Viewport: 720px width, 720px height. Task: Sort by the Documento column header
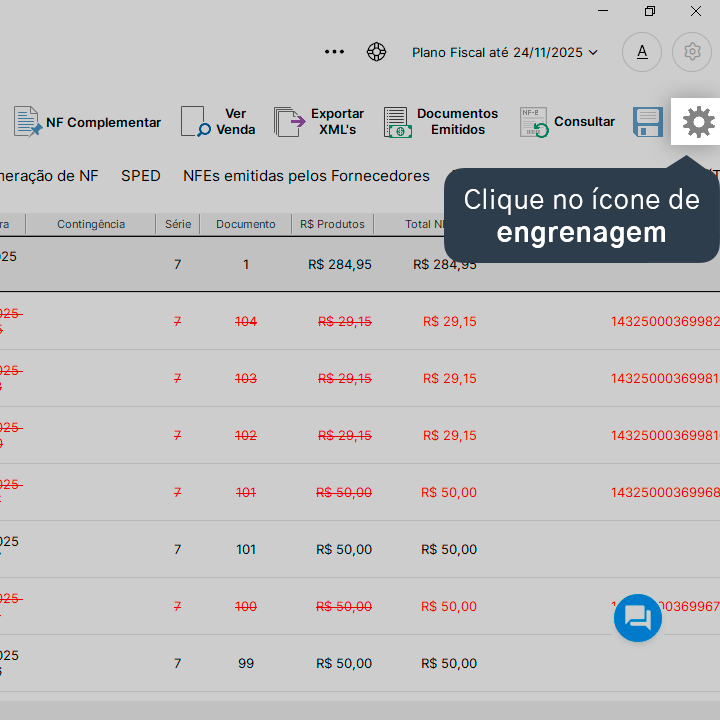pyautogui.click(x=246, y=224)
